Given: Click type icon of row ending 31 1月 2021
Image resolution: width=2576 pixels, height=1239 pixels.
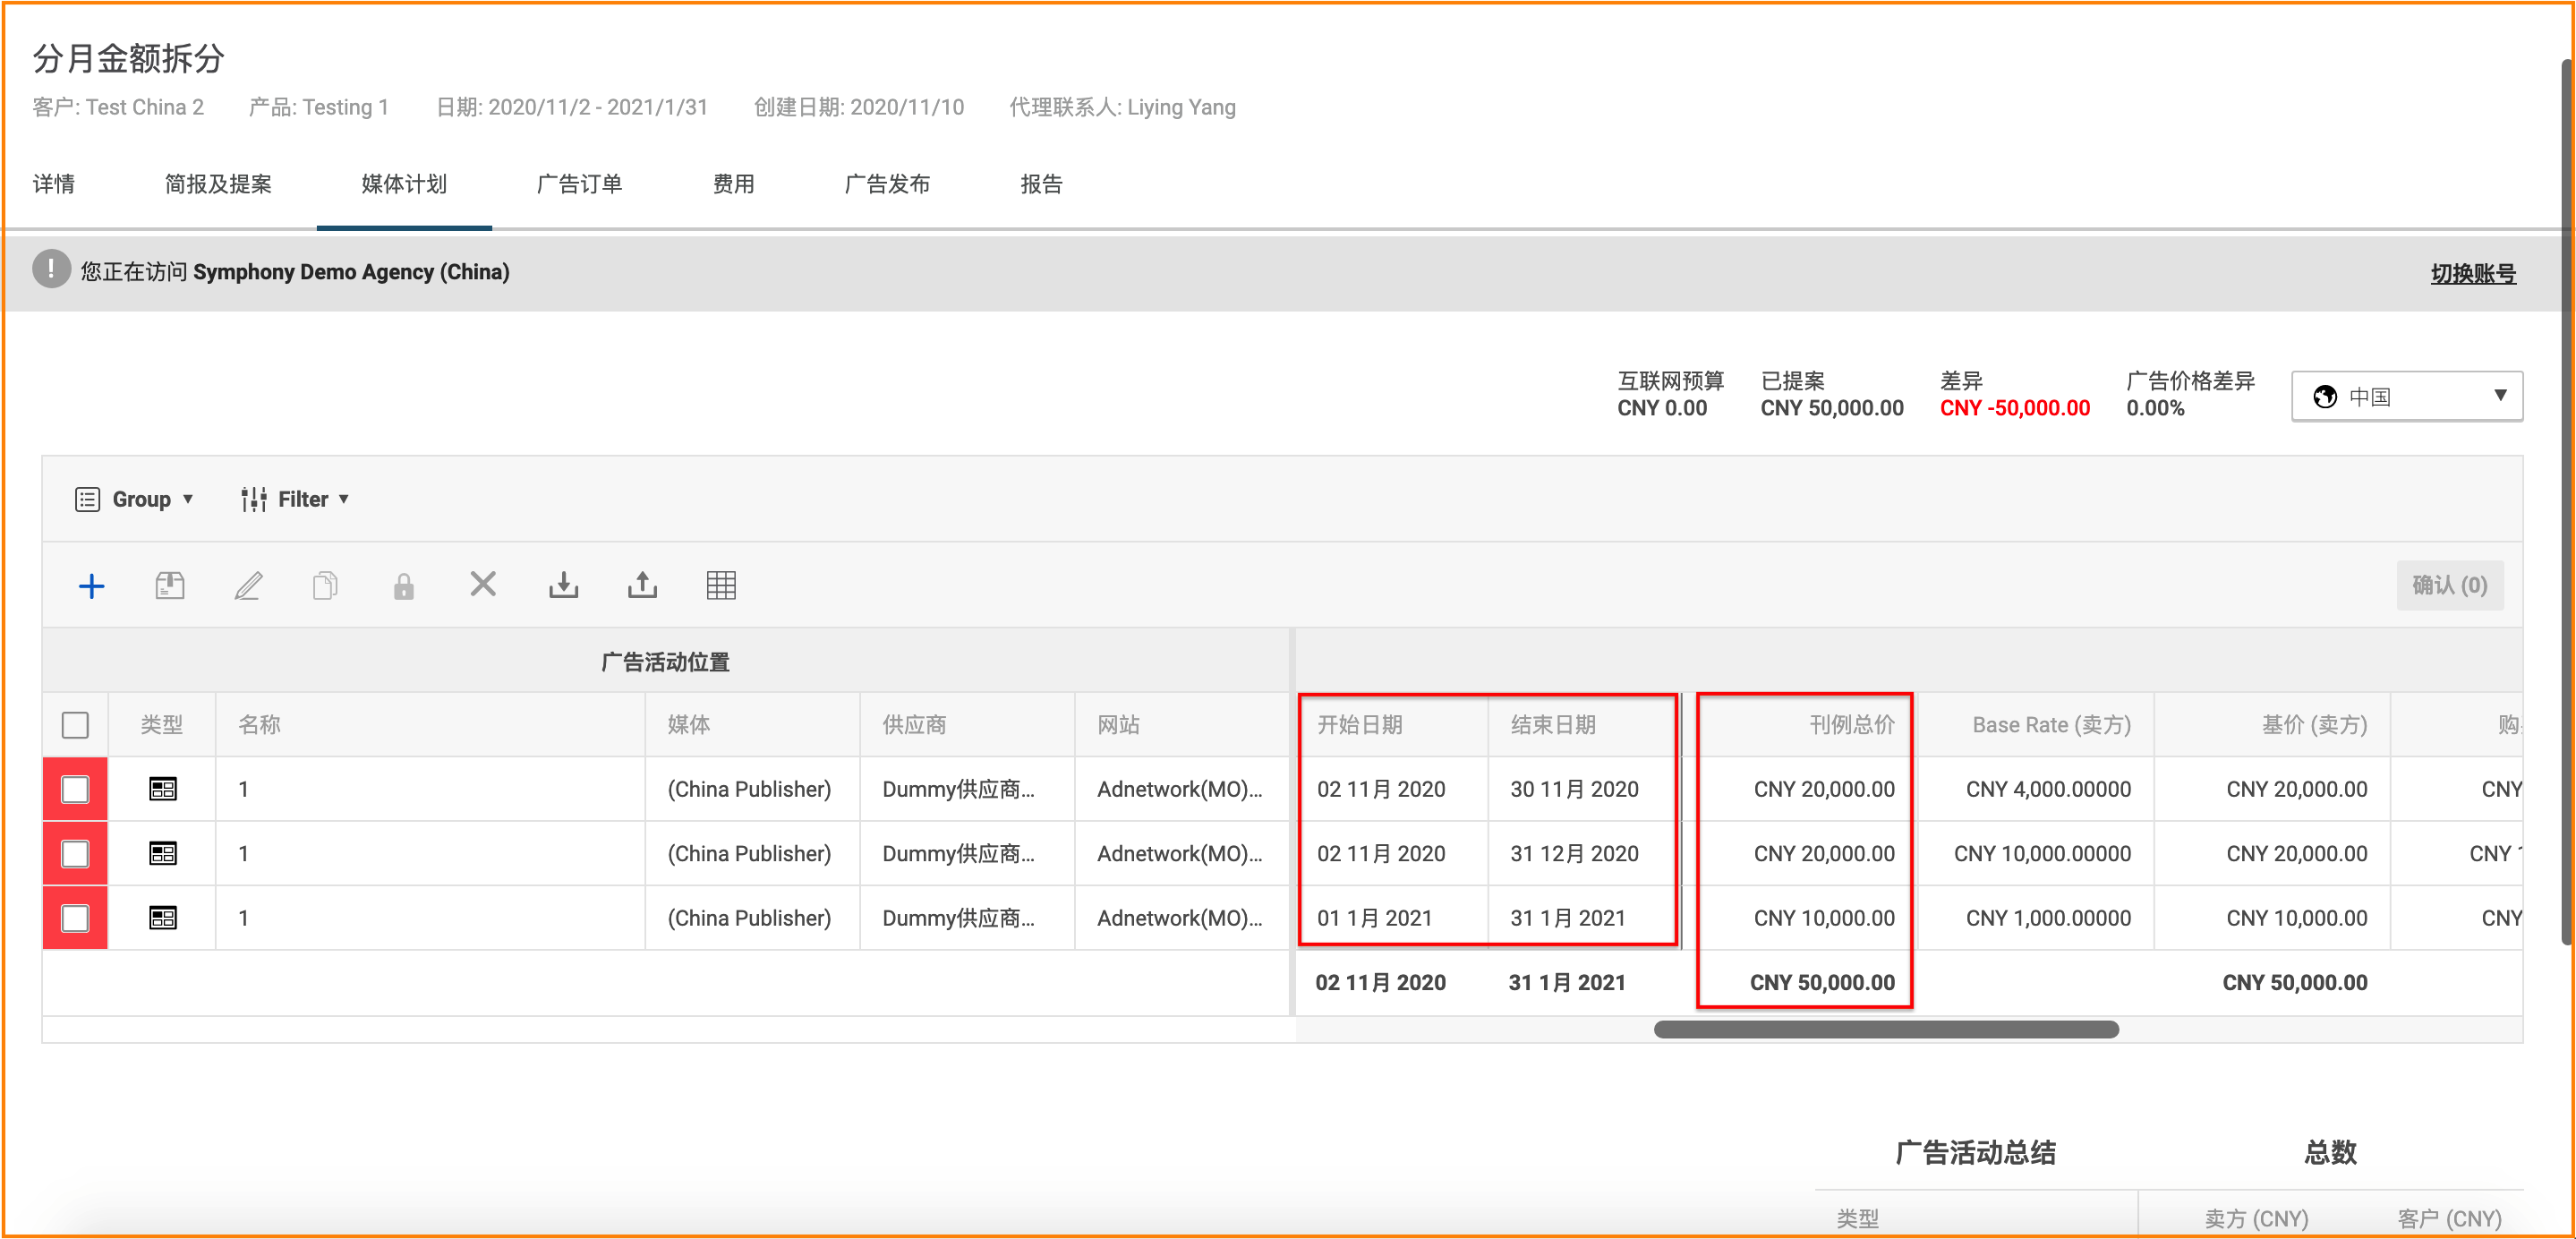Looking at the screenshot, I should tap(163, 918).
